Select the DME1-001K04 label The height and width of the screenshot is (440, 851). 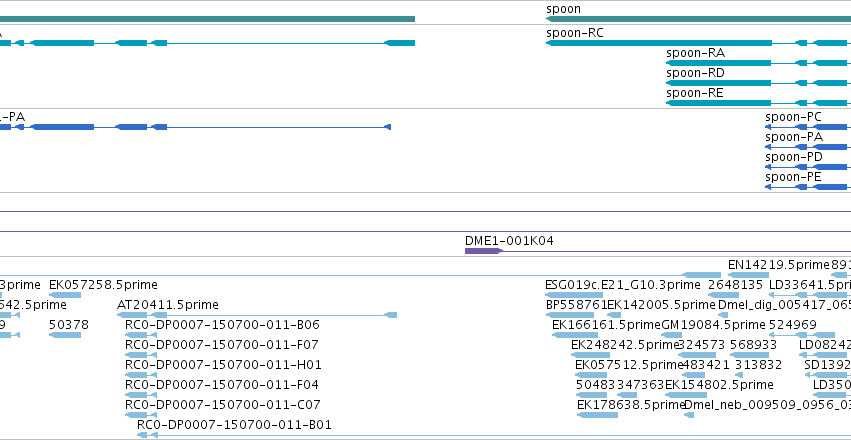510,241
